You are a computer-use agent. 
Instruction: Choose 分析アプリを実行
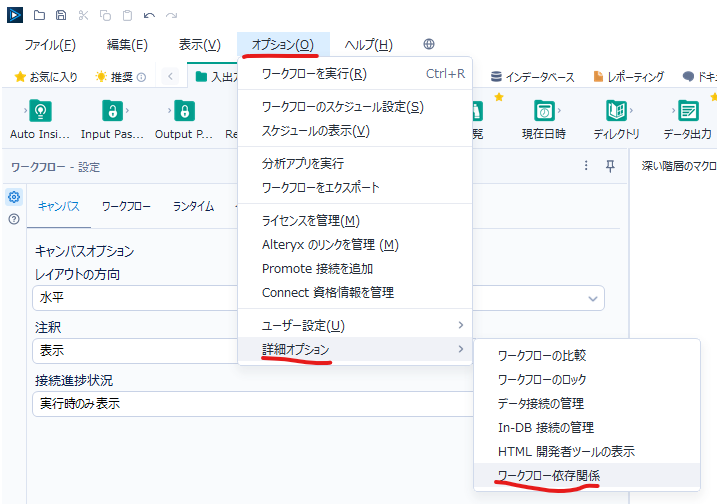[x=355, y=163]
